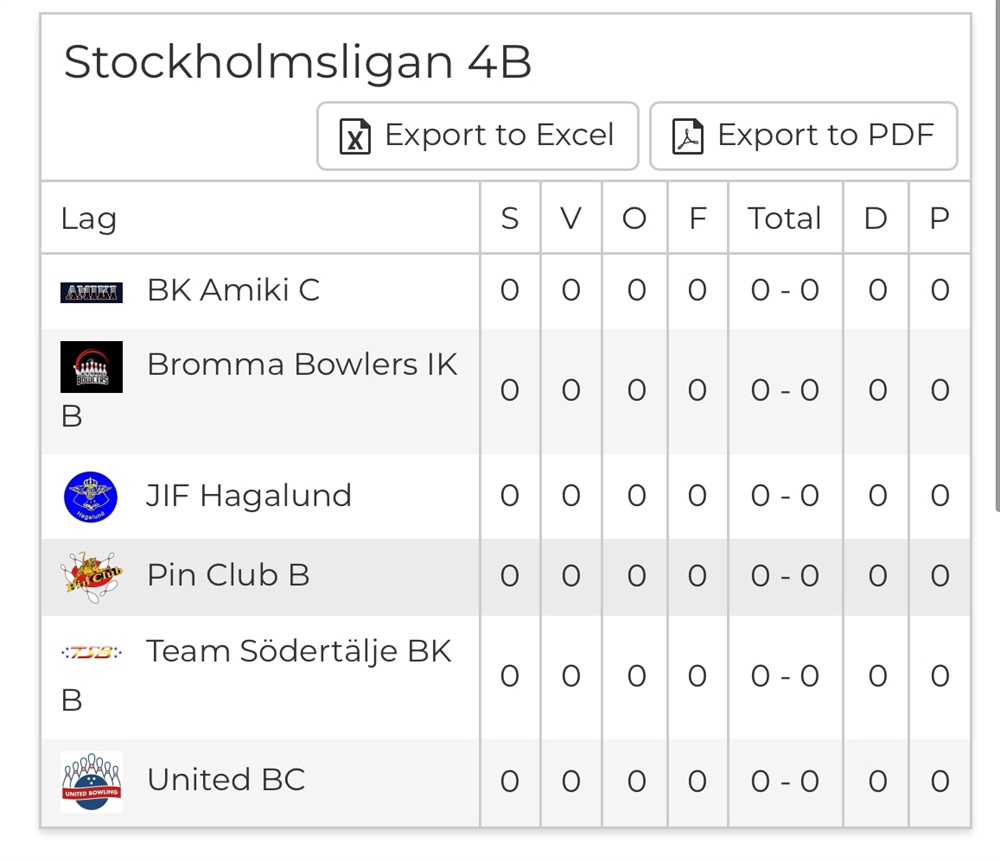This screenshot has height=861, width=1000.
Task: Click the Bromma Bowlers IK B logo
Action: coord(91,367)
